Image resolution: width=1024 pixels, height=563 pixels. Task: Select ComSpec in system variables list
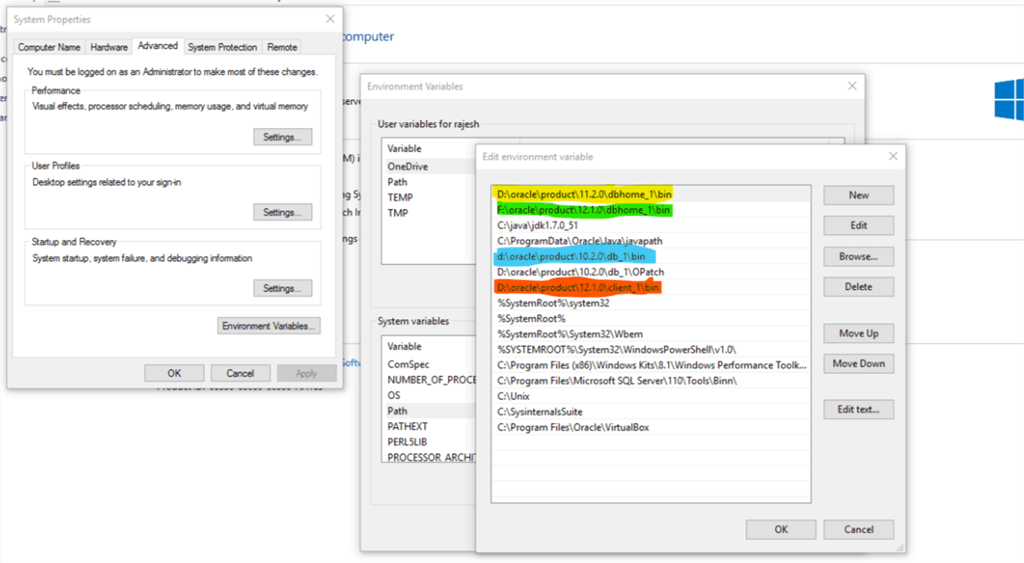click(x=429, y=364)
